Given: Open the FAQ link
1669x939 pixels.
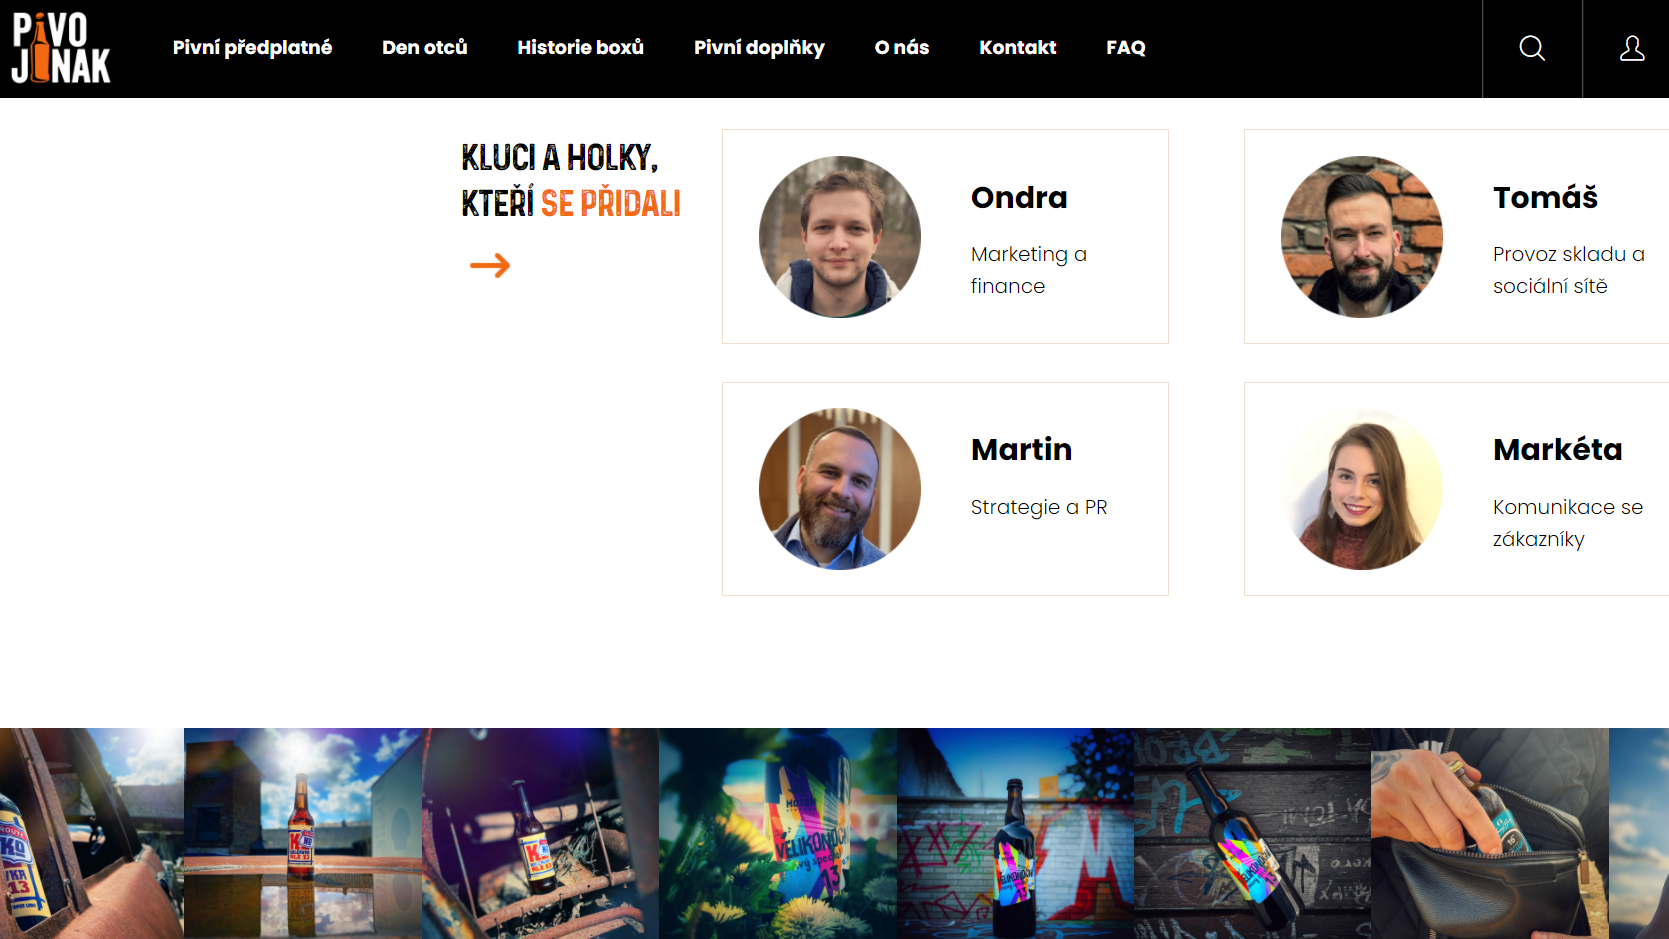Looking at the screenshot, I should [x=1126, y=48].
